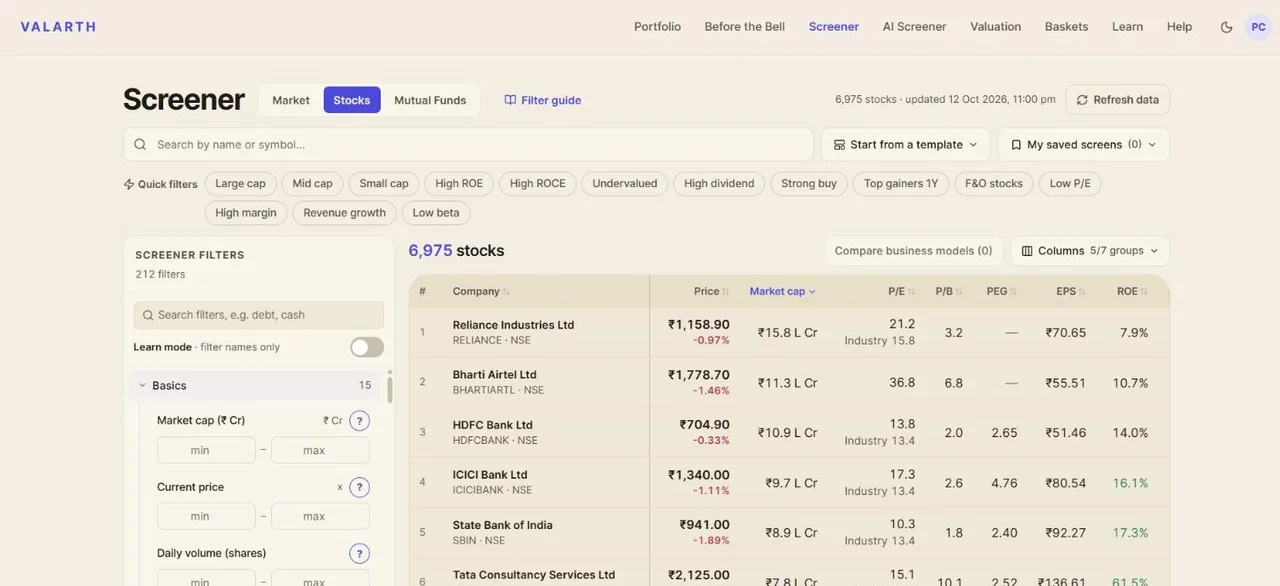The image size is (1280, 586).
Task: Sort by P/B column arrow
Action: 959,292
